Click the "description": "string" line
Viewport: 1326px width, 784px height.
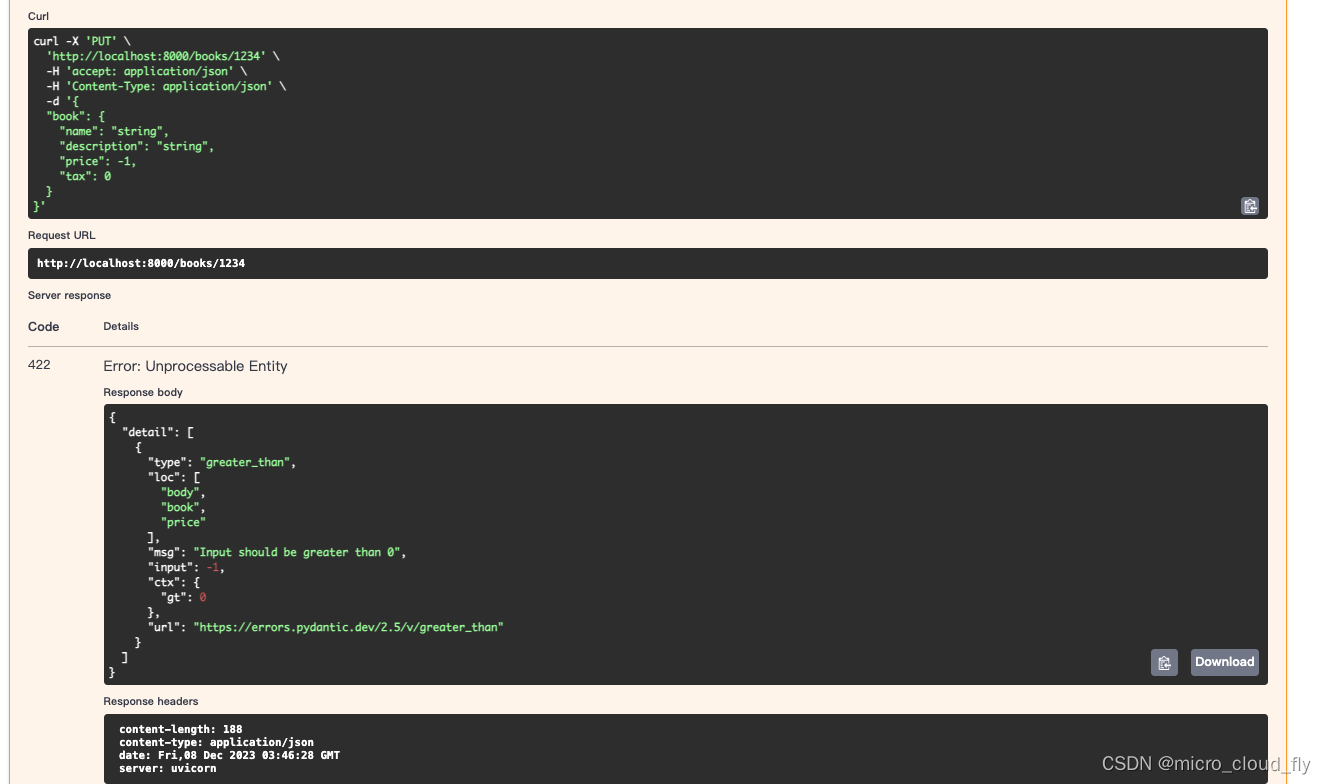coord(137,146)
